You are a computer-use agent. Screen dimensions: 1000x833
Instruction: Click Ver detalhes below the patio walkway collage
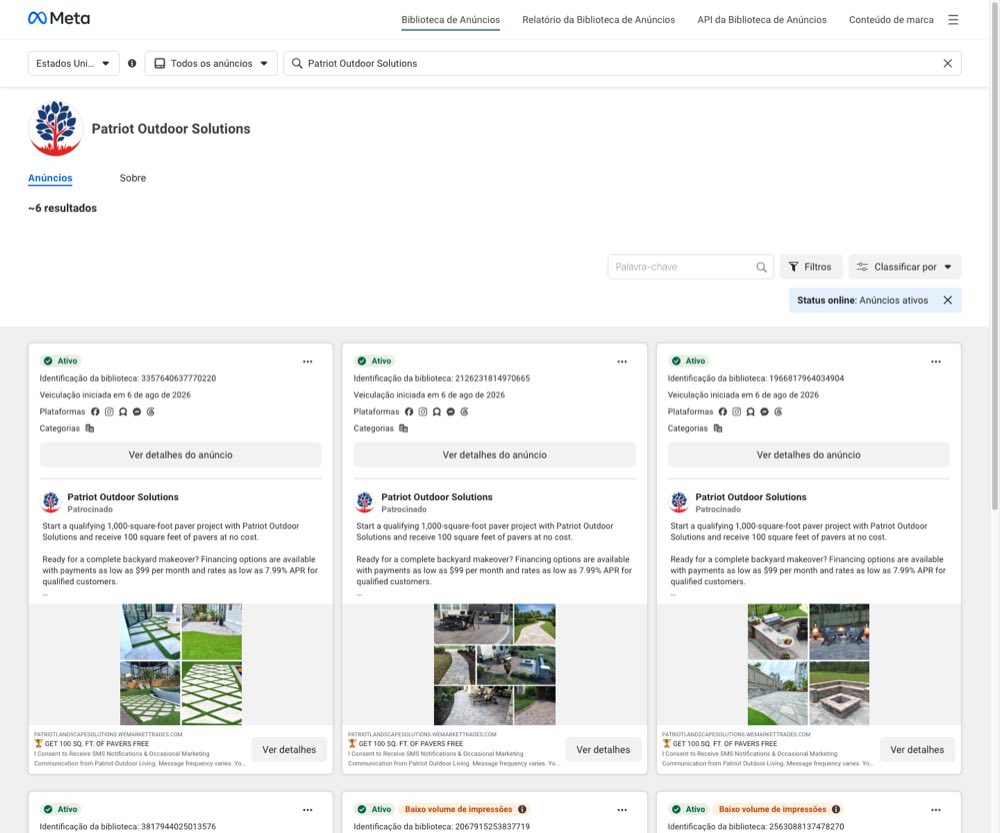point(603,750)
